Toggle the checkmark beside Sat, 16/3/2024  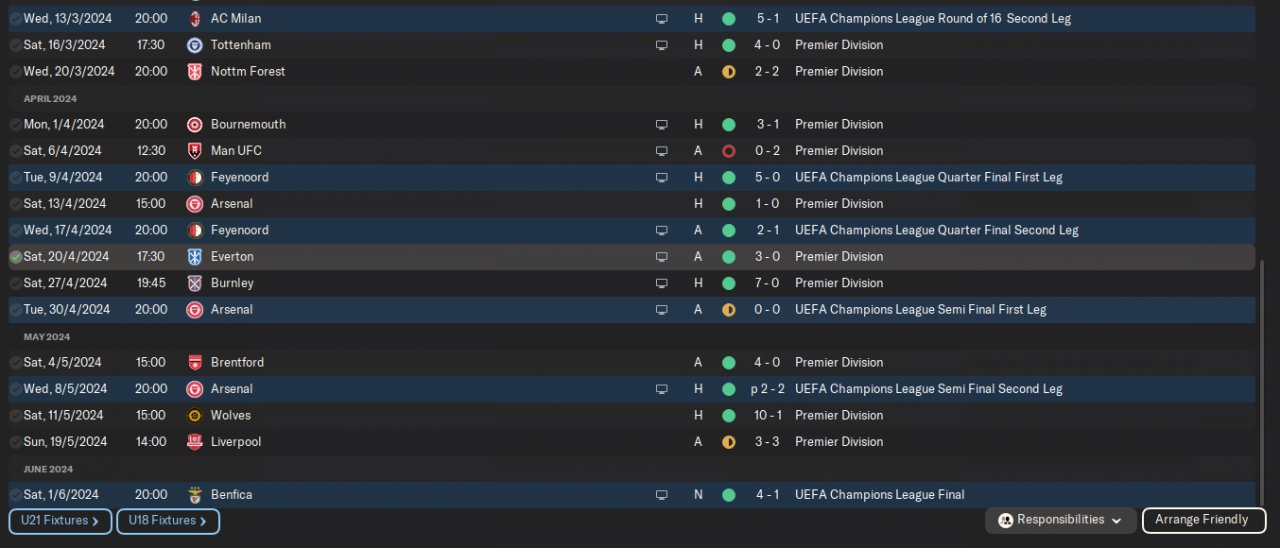coord(16,45)
